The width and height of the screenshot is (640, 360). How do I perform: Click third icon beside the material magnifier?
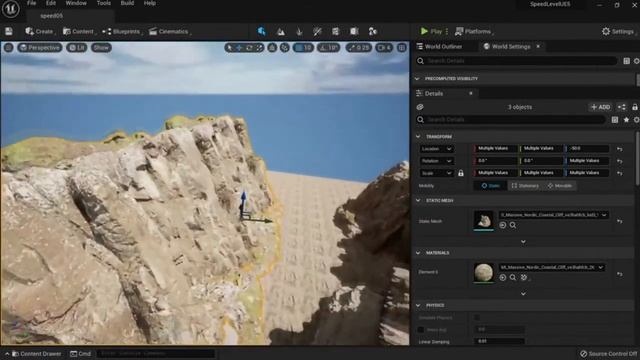[x=524, y=278]
